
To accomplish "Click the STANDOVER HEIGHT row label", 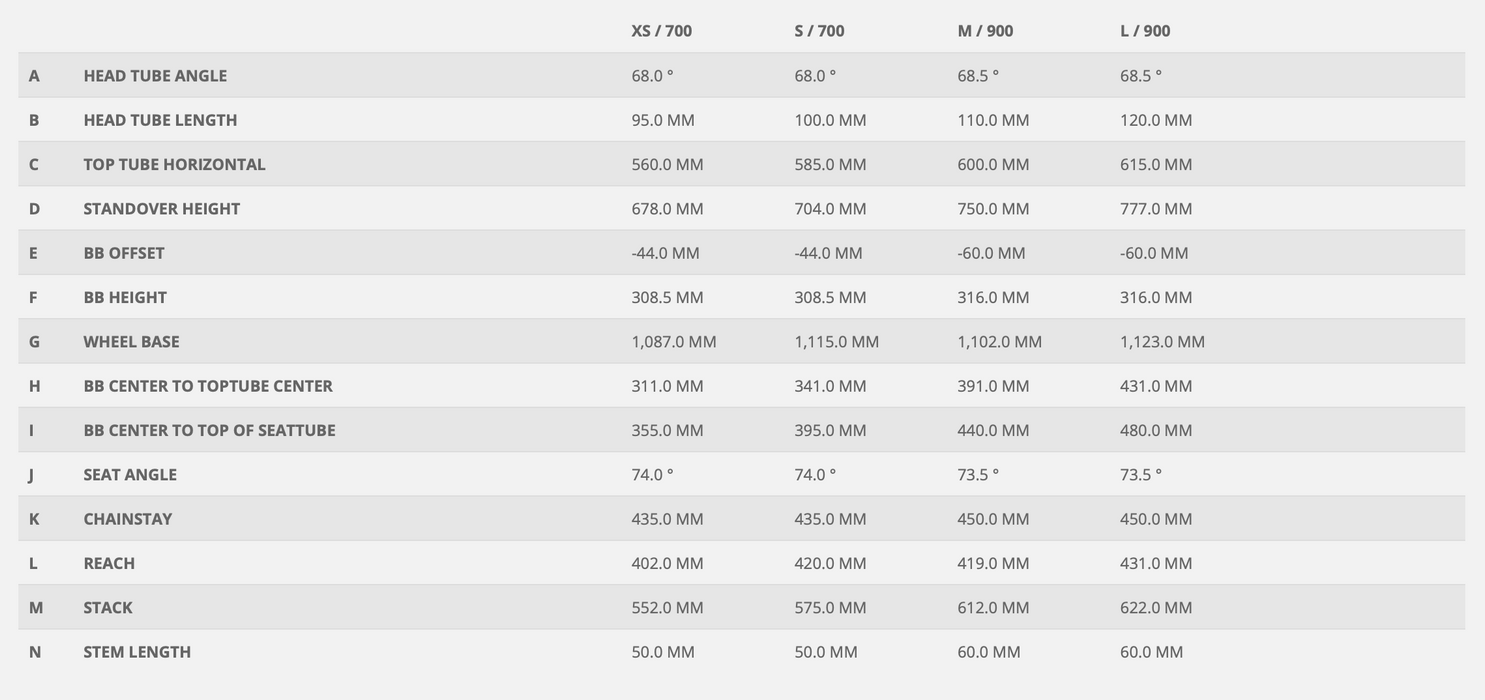I will click(x=161, y=209).
